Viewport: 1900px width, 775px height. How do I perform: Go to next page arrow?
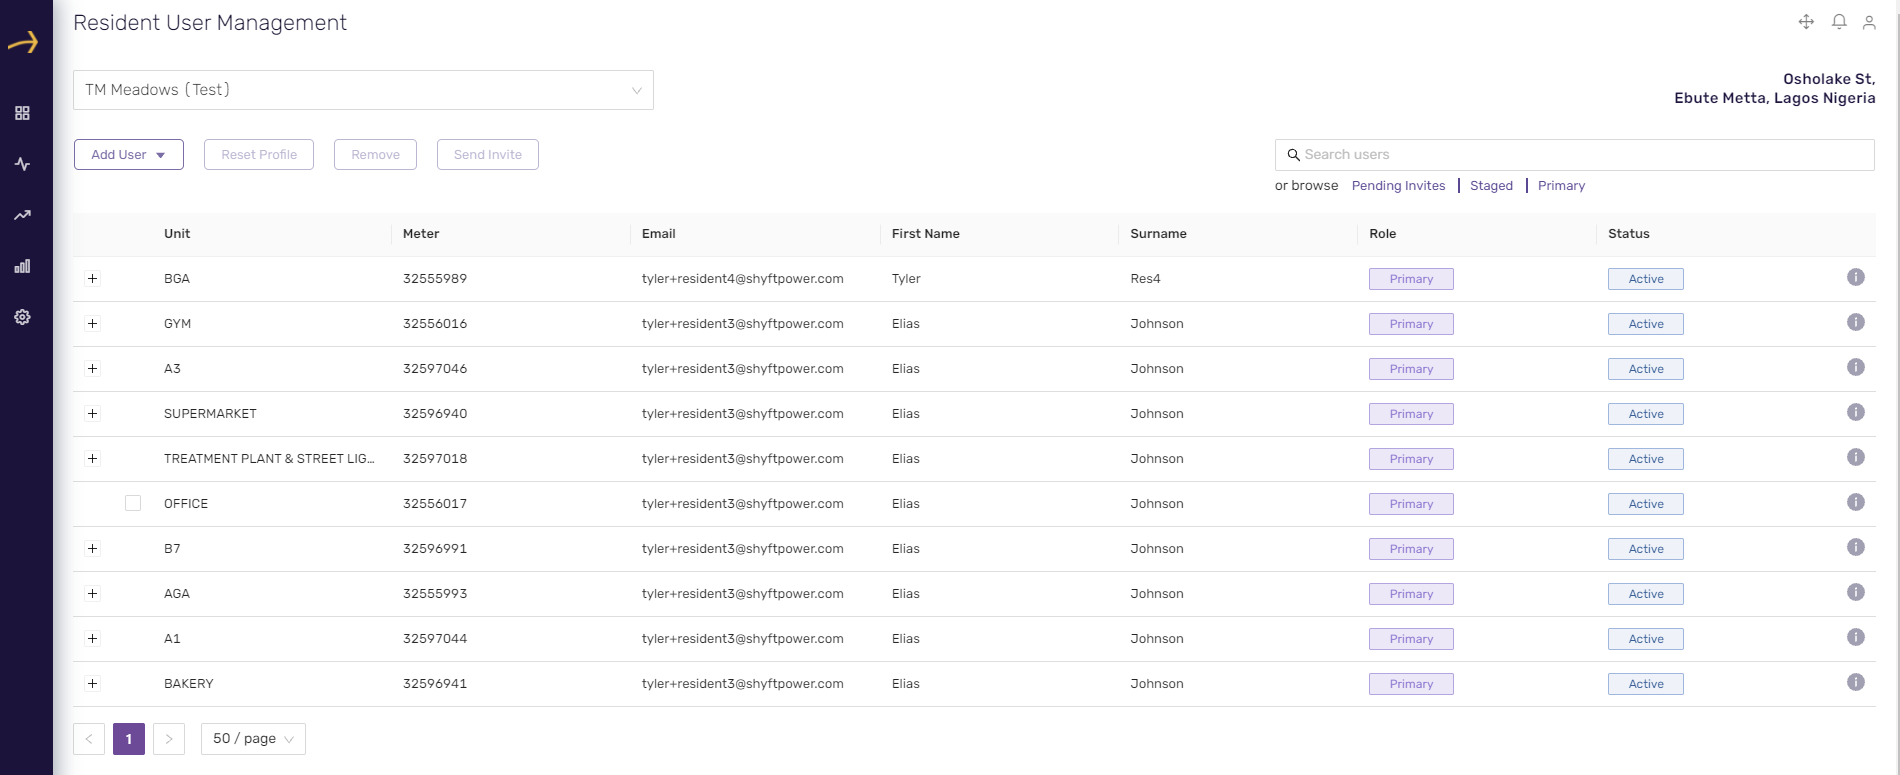pyautogui.click(x=169, y=739)
